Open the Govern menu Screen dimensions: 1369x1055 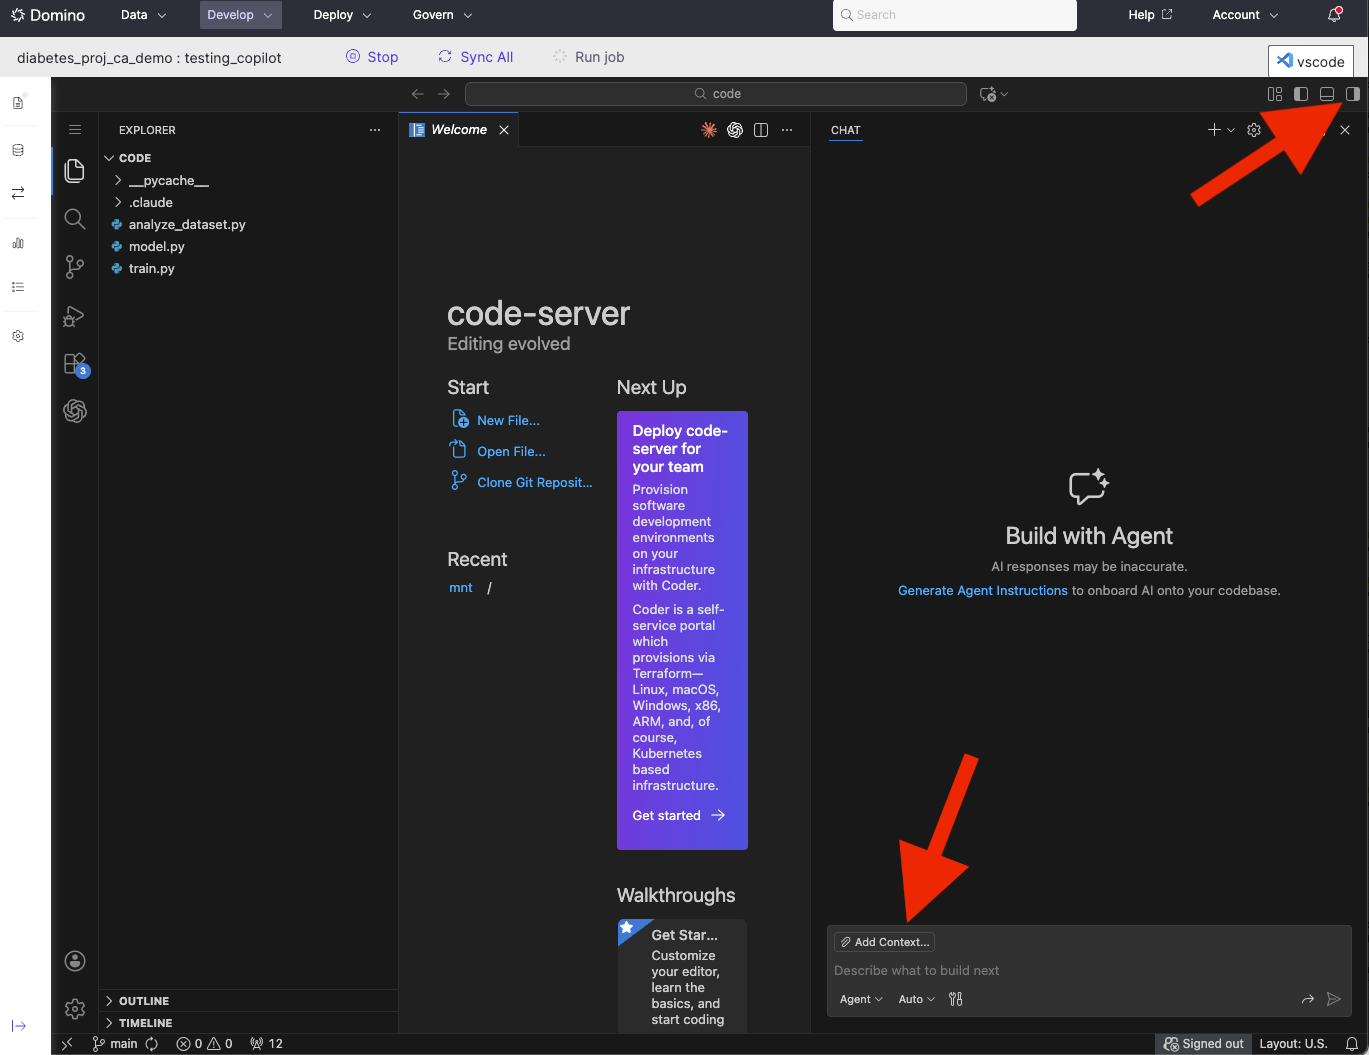point(442,15)
